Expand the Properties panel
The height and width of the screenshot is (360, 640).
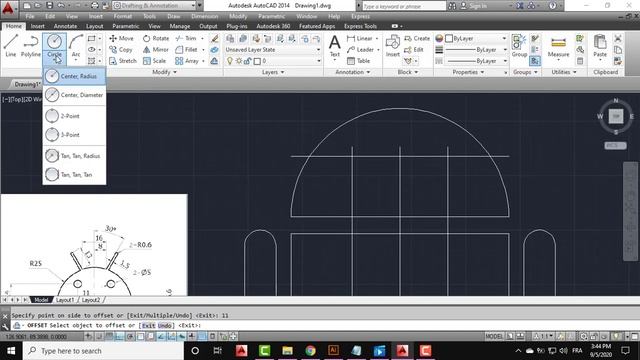(x=468, y=72)
